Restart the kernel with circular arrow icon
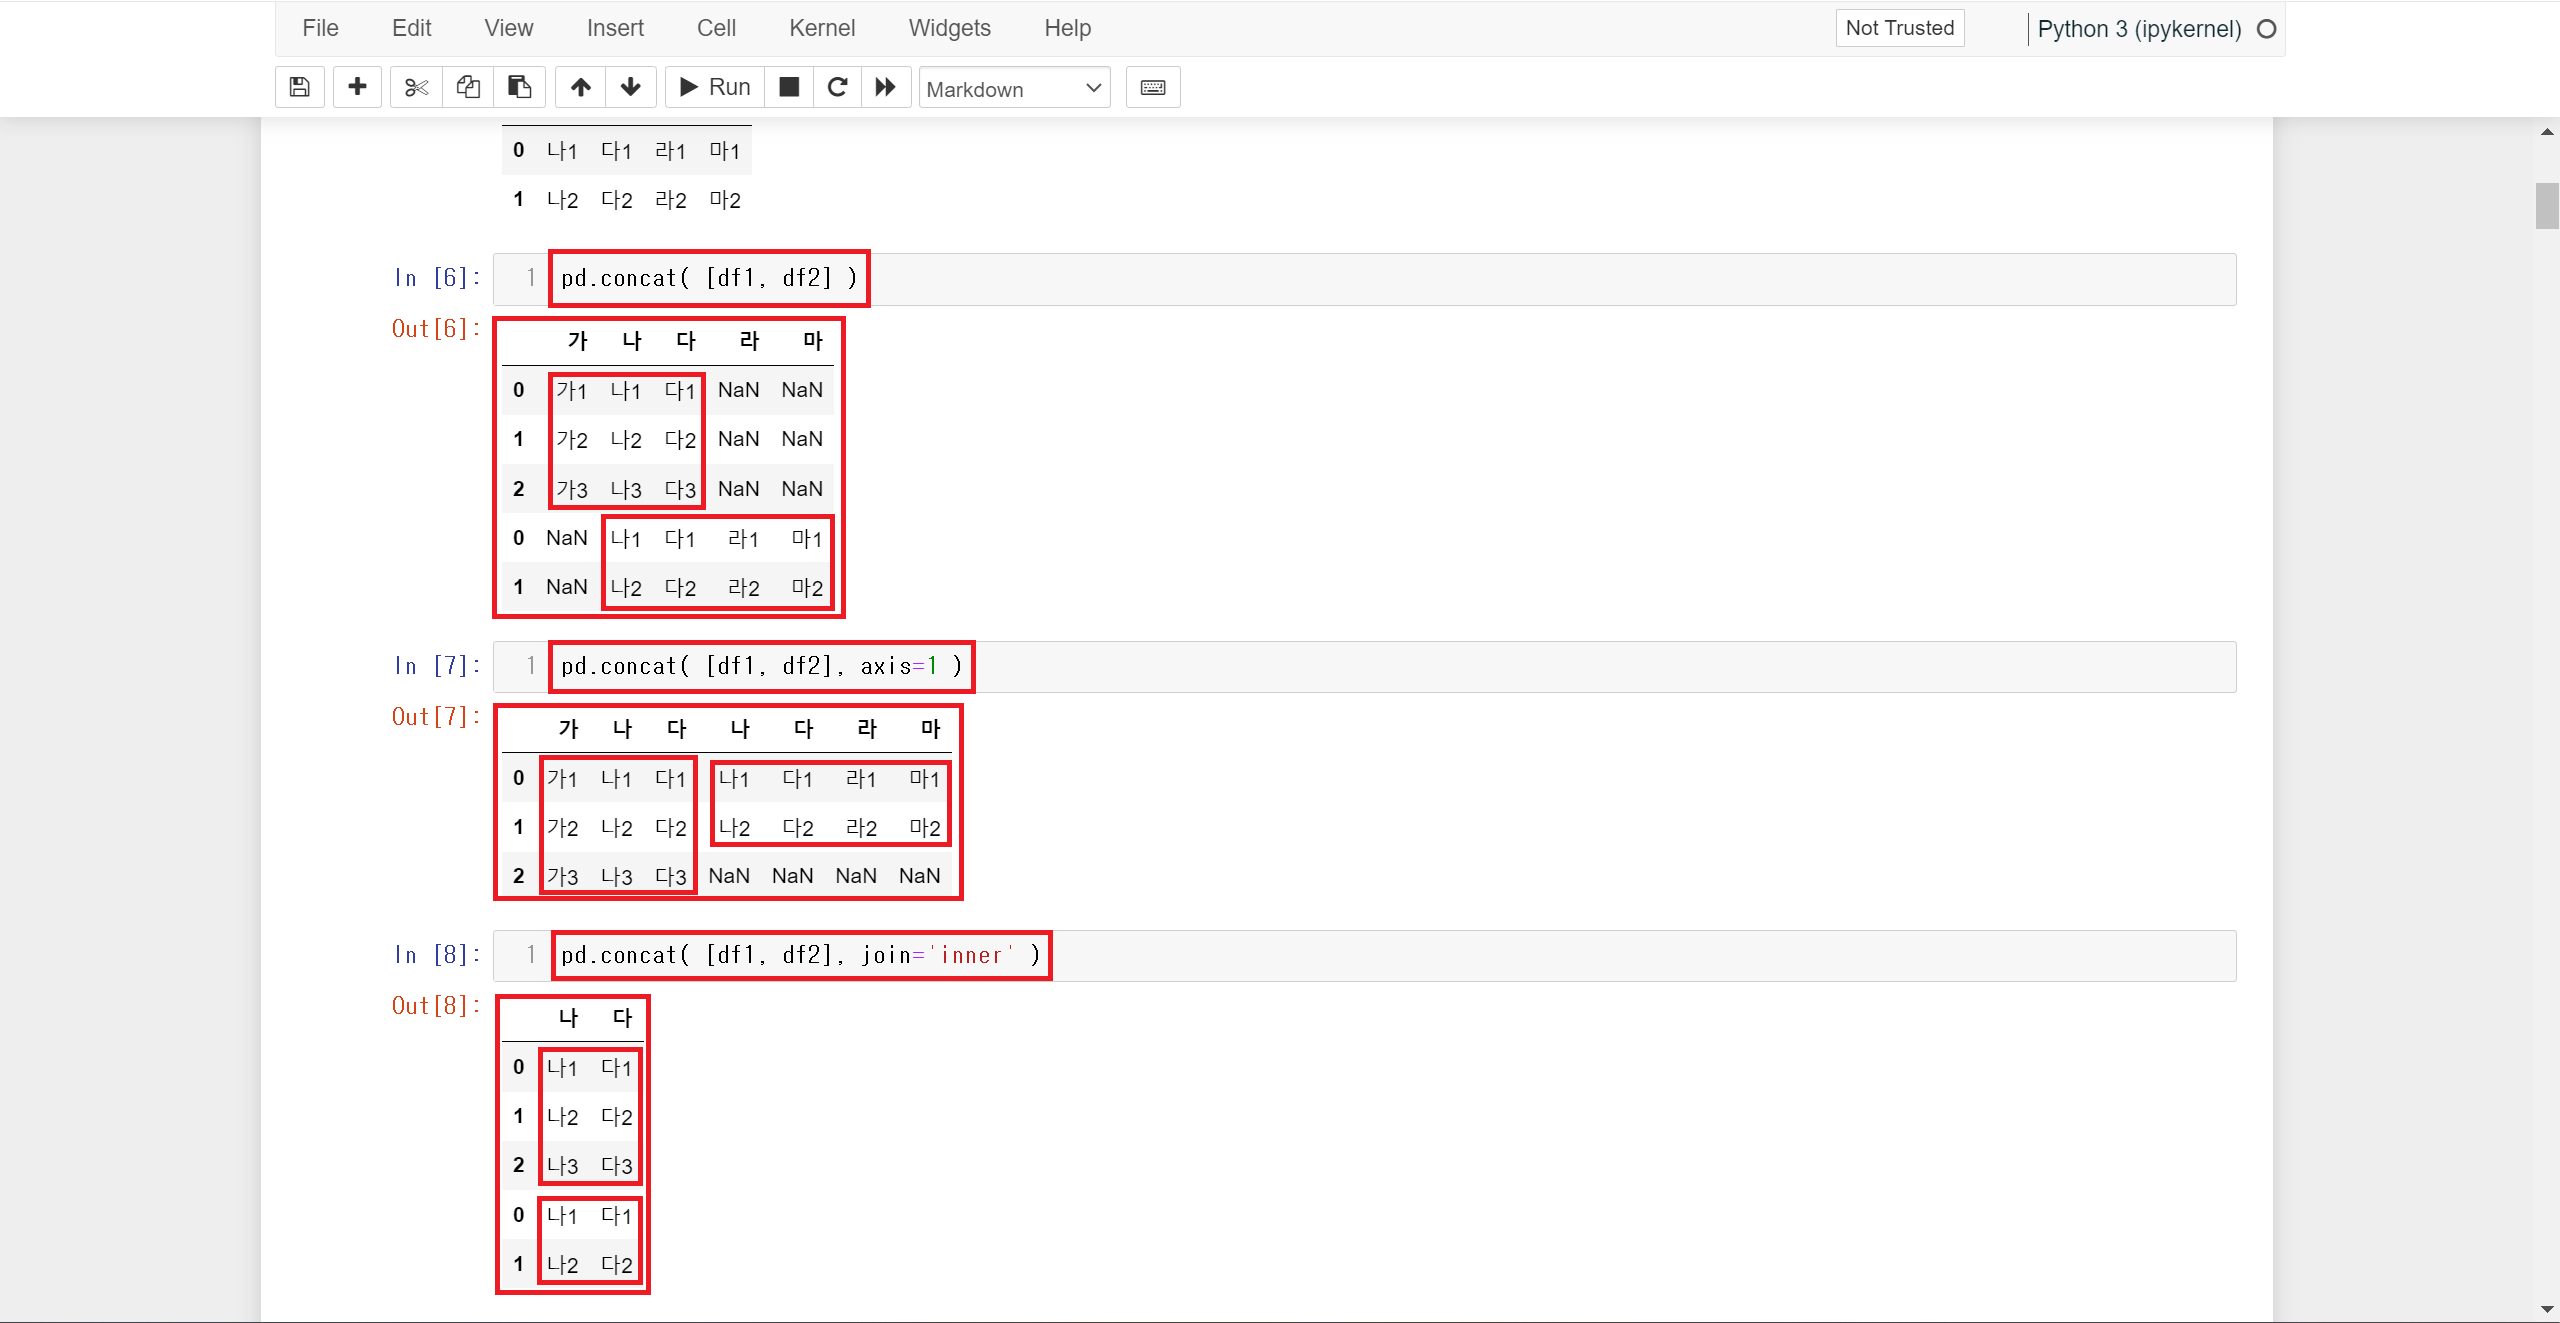This screenshot has height=1323, width=2560. point(838,87)
